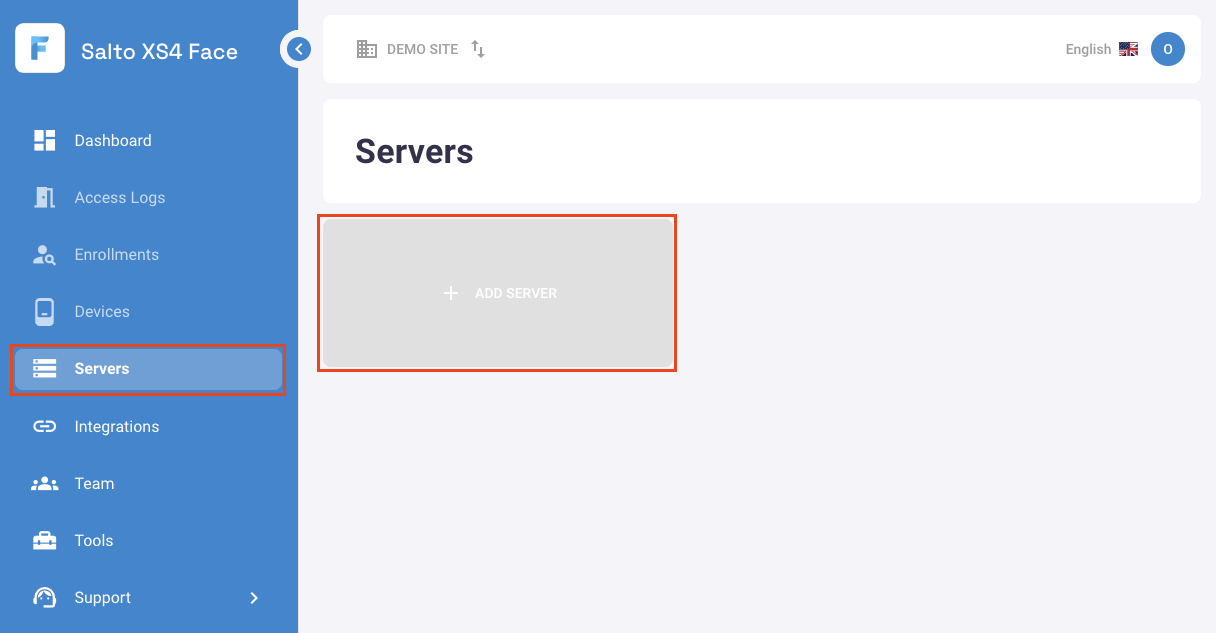Click the Salto XS4 Face logo

pyautogui.click(x=40, y=48)
